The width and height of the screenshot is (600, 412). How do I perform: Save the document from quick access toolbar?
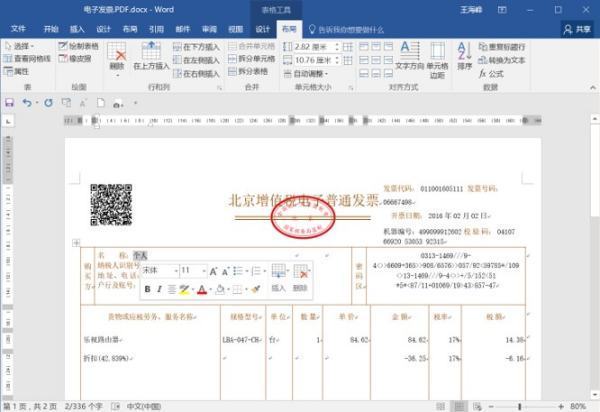coord(10,103)
